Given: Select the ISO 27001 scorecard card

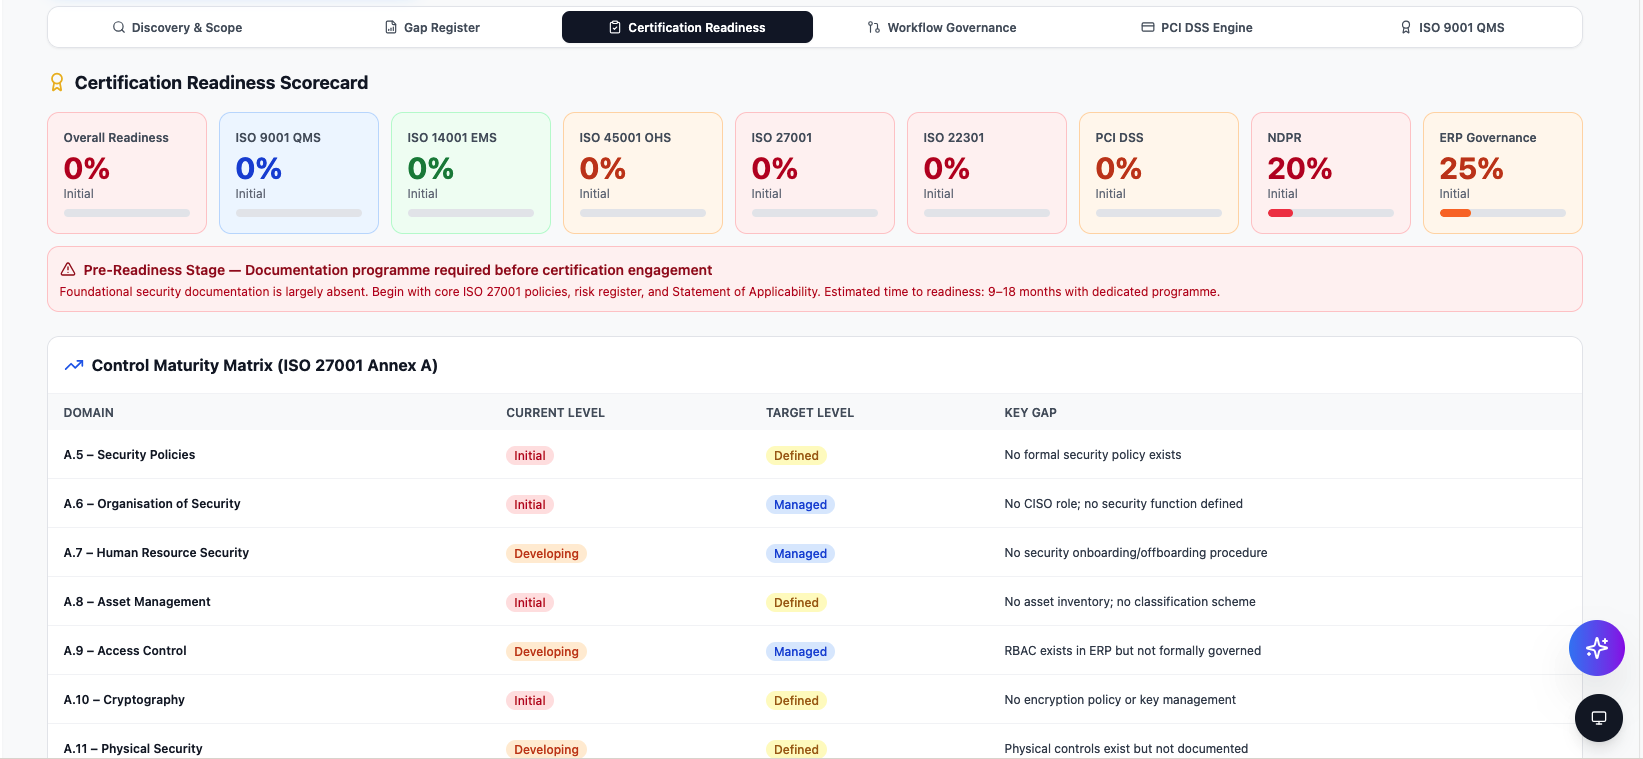Looking at the screenshot, I should [815, 173].
